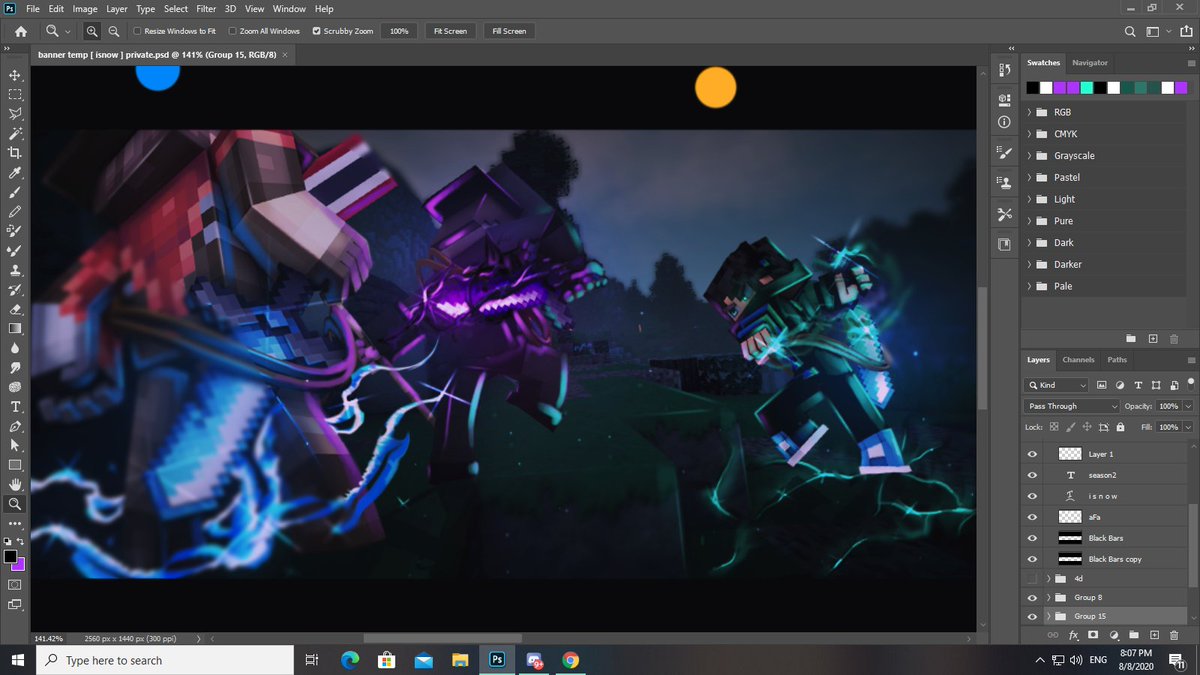1200x675 pixels.
Task: Select the cyan swatch in Swatches
Action: 1087,88
